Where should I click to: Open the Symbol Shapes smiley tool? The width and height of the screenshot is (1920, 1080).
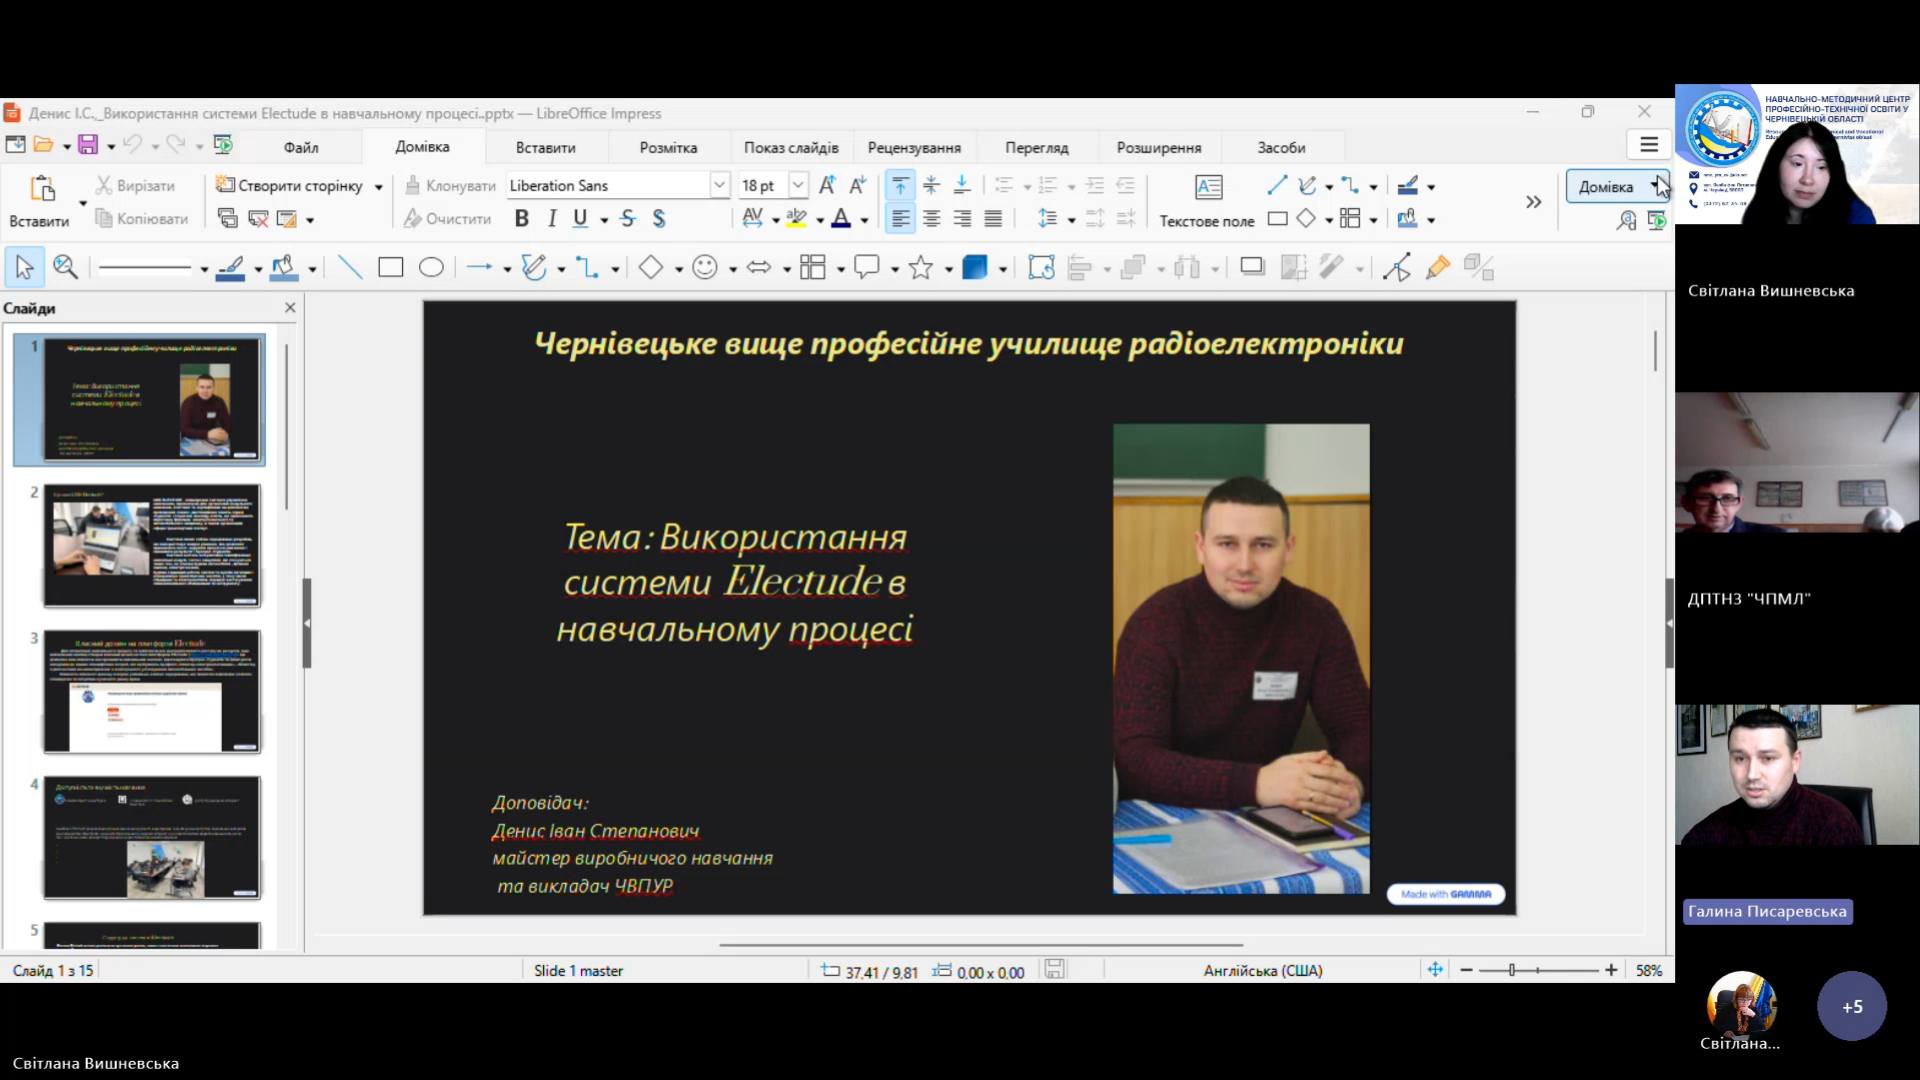(x=705, y=267)
